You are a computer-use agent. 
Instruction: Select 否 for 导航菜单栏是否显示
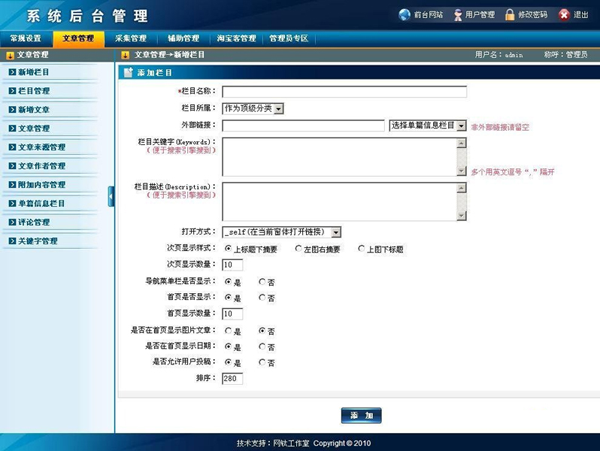(262, 281)
